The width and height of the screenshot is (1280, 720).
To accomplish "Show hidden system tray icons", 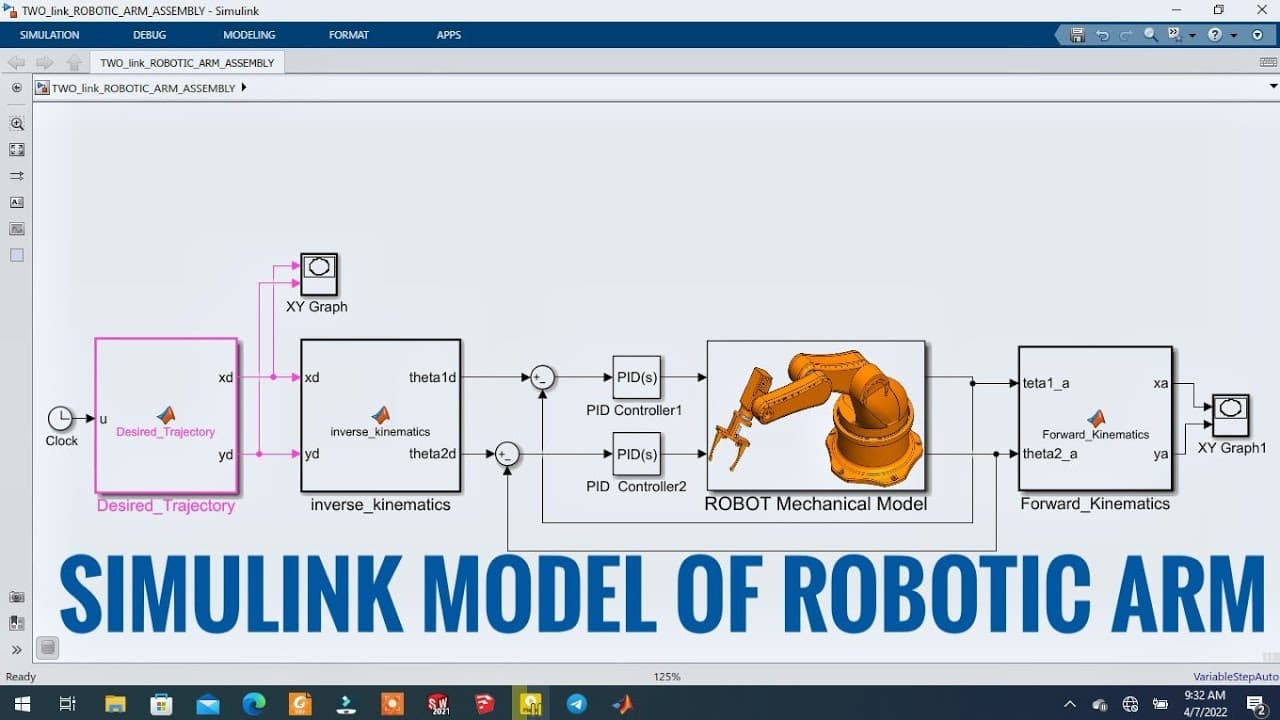I will point(1070,704).
